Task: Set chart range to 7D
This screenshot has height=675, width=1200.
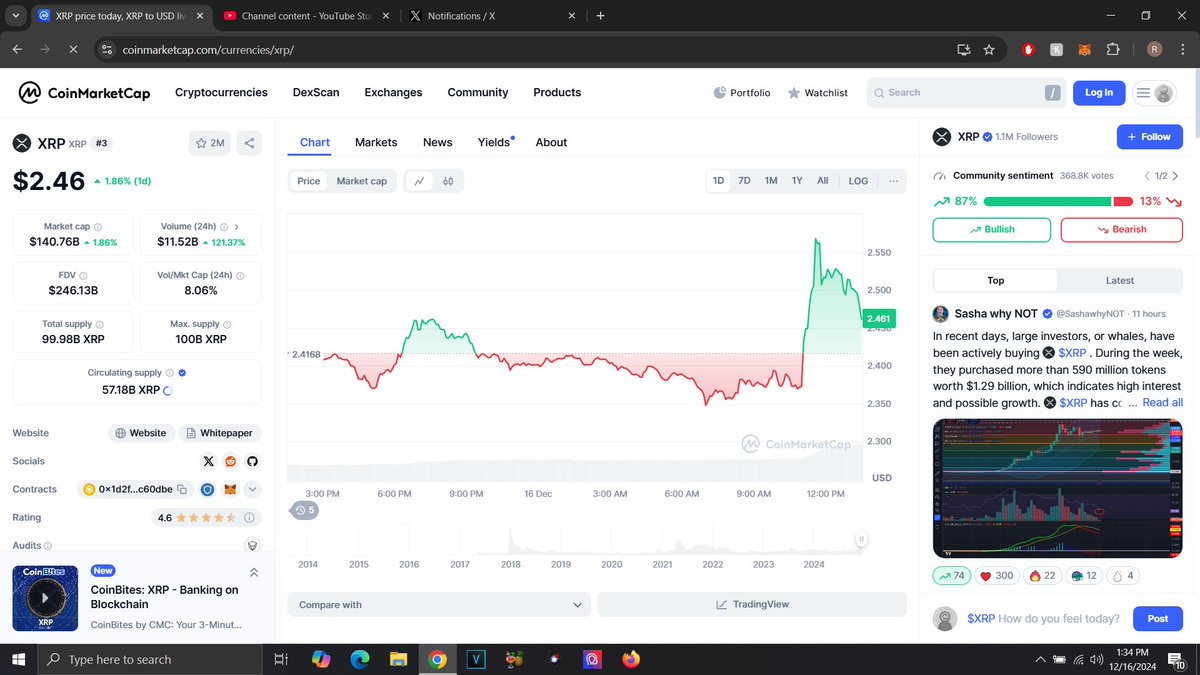Action: [x=744, y=181]
